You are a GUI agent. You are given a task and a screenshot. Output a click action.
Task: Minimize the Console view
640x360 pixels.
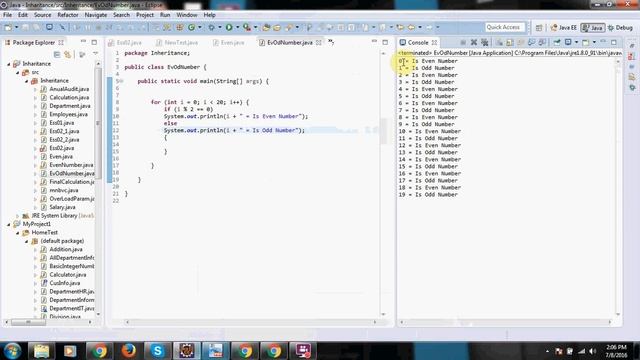coord(603,42)
